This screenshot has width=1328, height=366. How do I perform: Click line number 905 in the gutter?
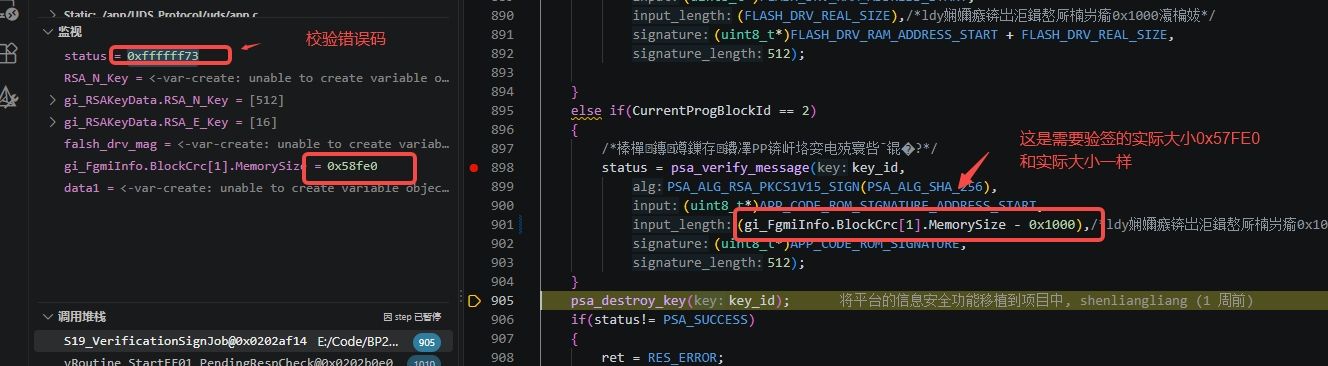coord(503,300)
